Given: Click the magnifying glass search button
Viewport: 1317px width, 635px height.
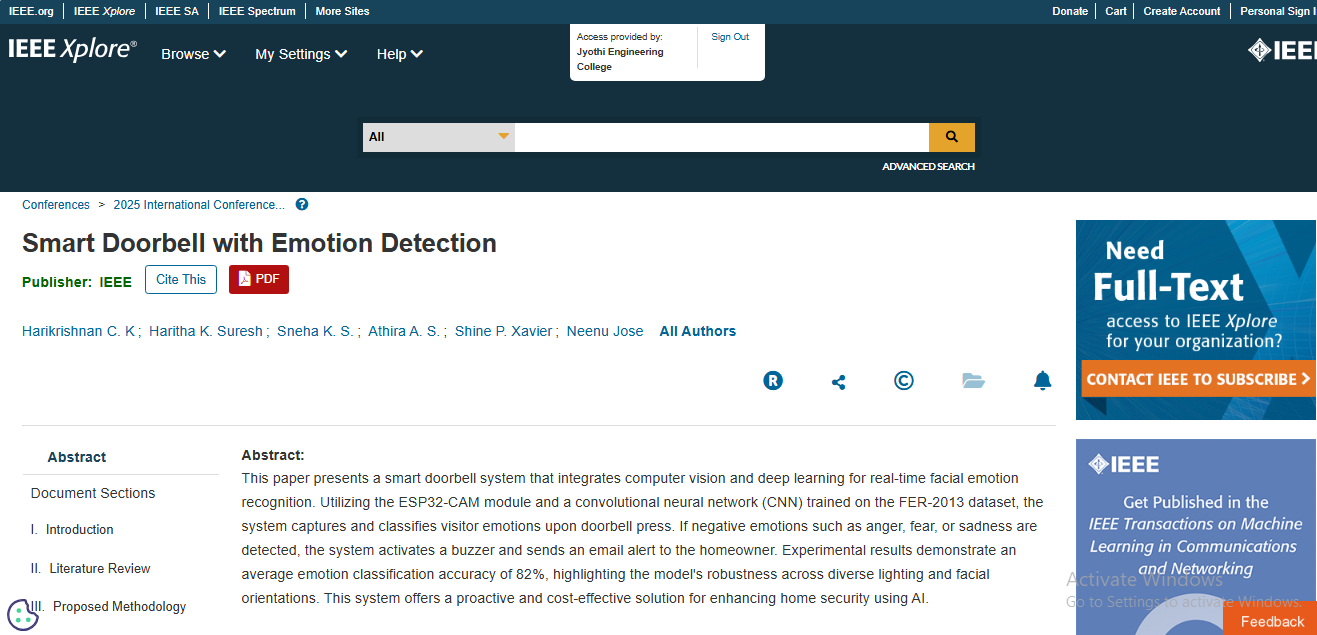Looking at the screenshot, I should (x=951, y=137).
